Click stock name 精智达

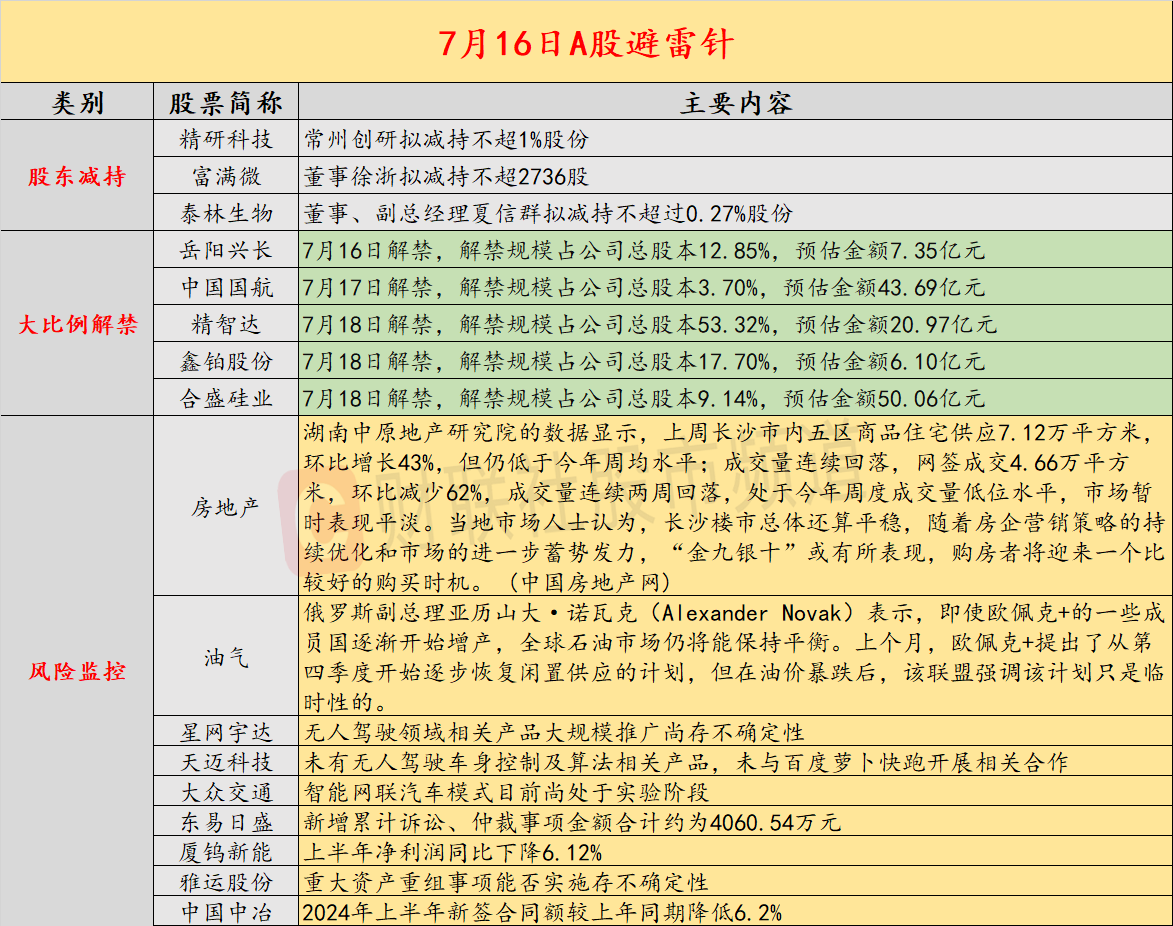click(x=226, y=324)
